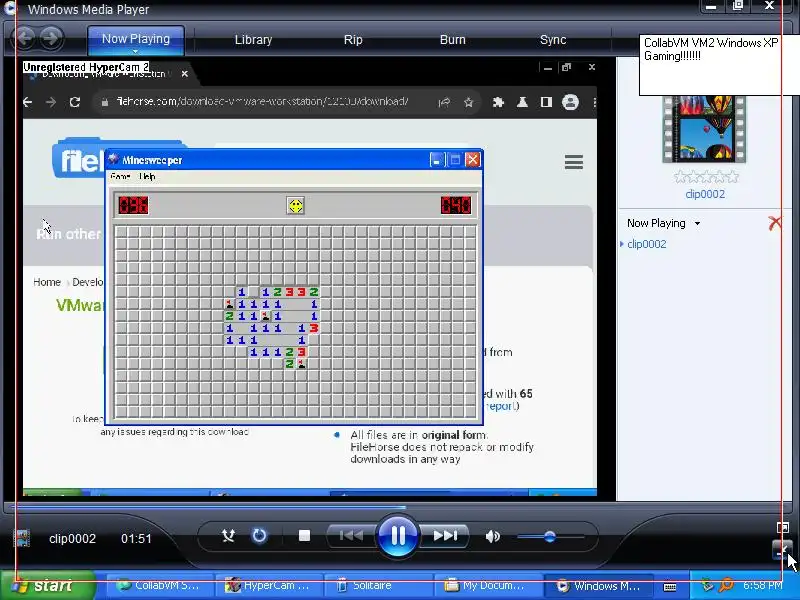Stop the video with the square stop button
The height and width of the screenshot is (600, 800).
tap(304, 536)
